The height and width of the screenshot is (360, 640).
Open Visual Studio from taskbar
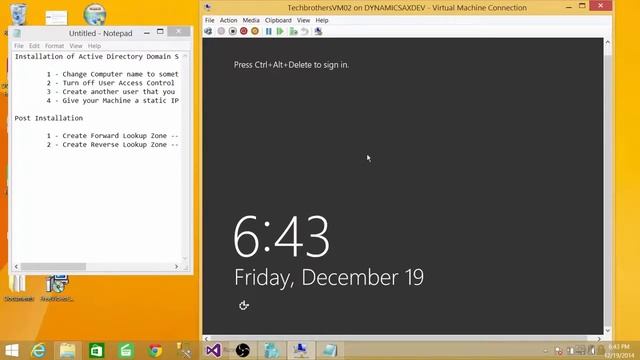[213, 351]
